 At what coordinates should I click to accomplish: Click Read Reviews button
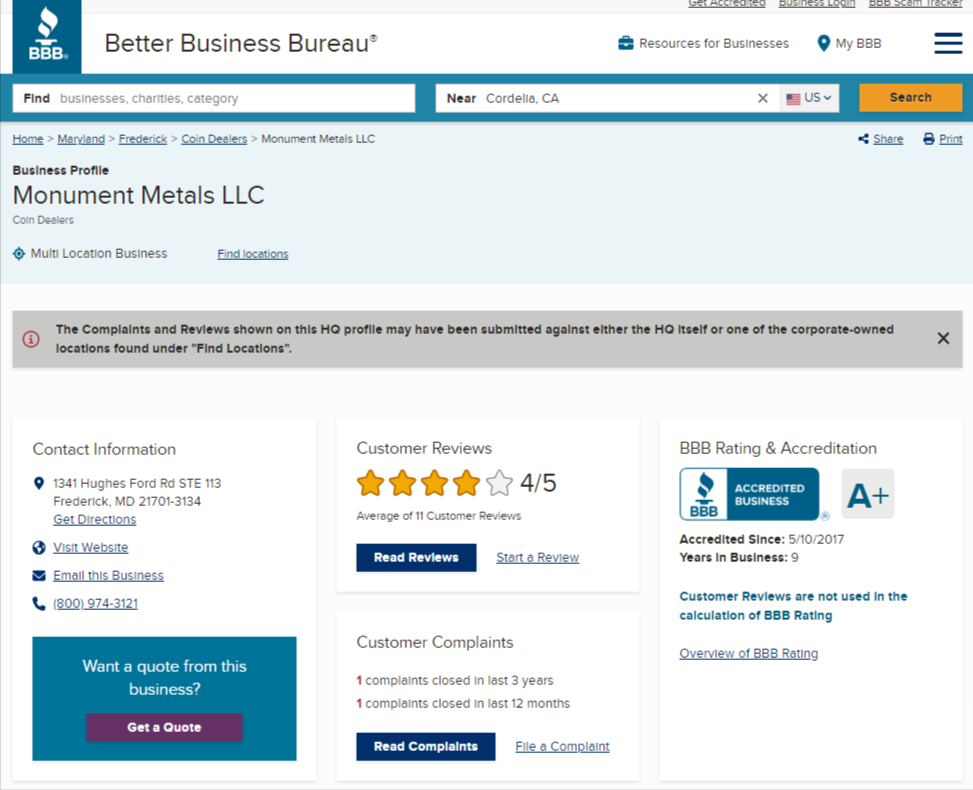[416, 557]
